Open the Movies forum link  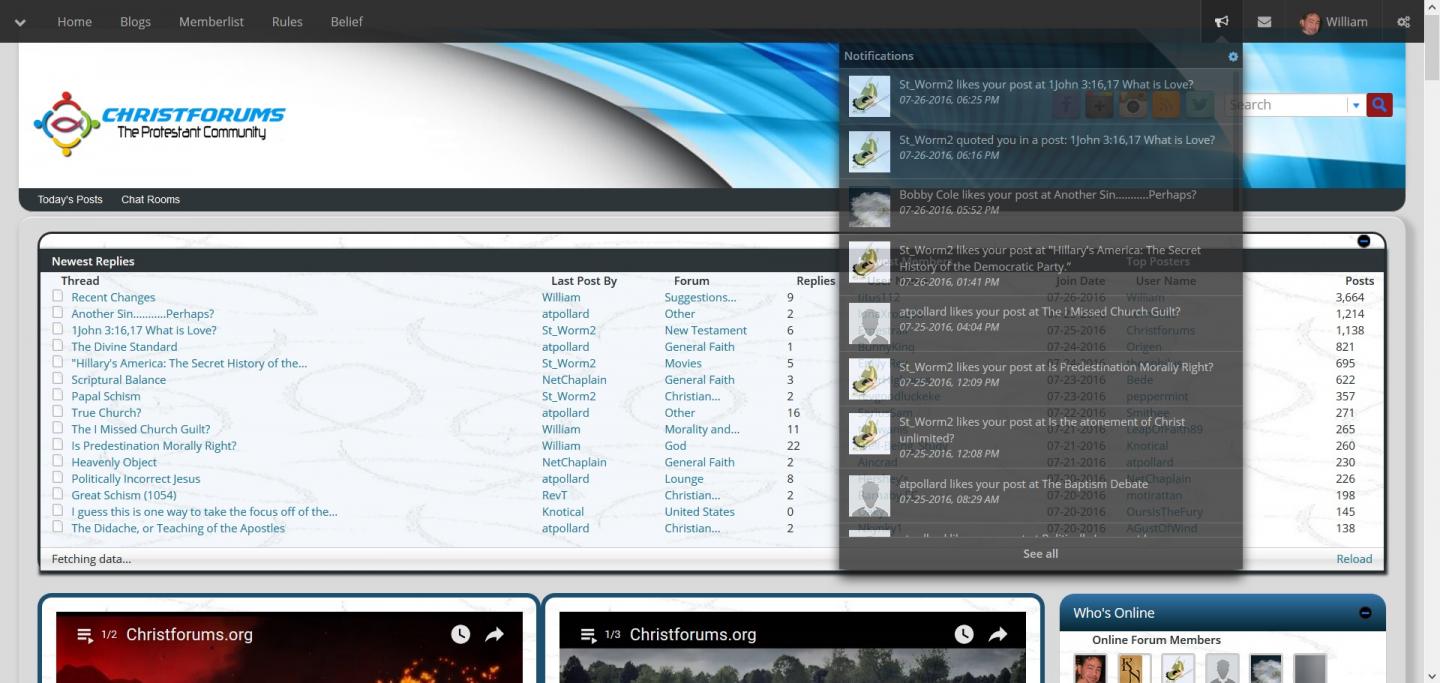point(683,363)
